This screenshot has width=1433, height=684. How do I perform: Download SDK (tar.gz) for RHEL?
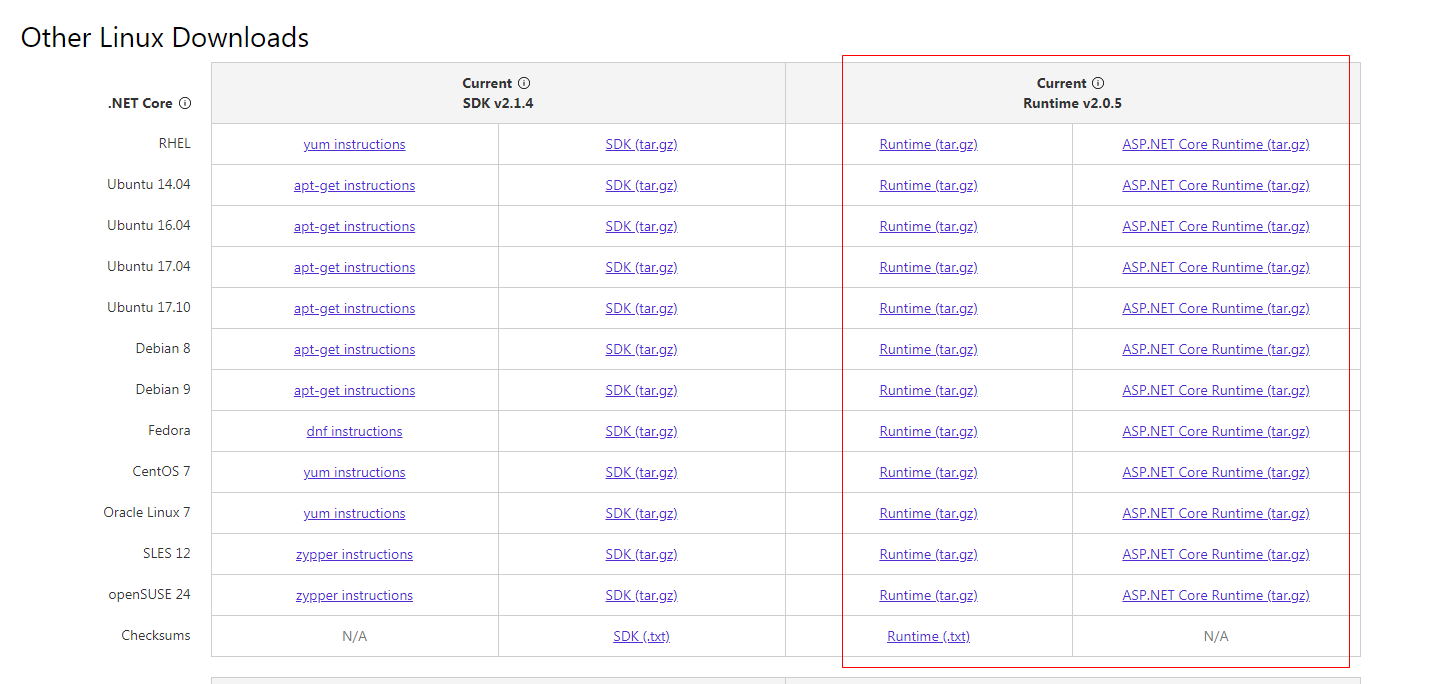(642, 144)
